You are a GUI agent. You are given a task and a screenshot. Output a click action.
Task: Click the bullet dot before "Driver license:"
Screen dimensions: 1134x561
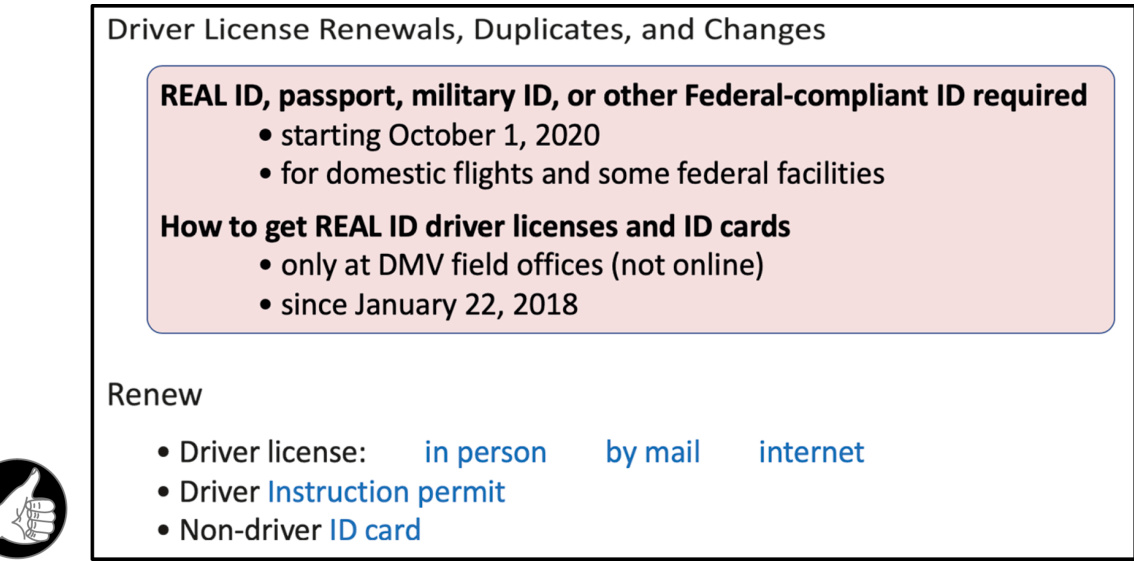pos(165,454)
